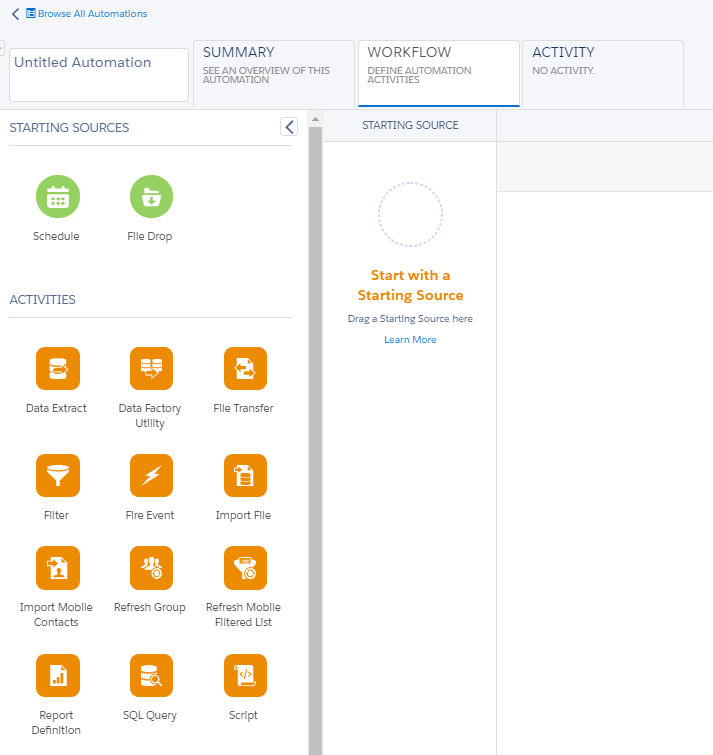Pick the Refresh Mobile Filtered List icon
Viewport: 713px width, 755px height.
(245, 568)
